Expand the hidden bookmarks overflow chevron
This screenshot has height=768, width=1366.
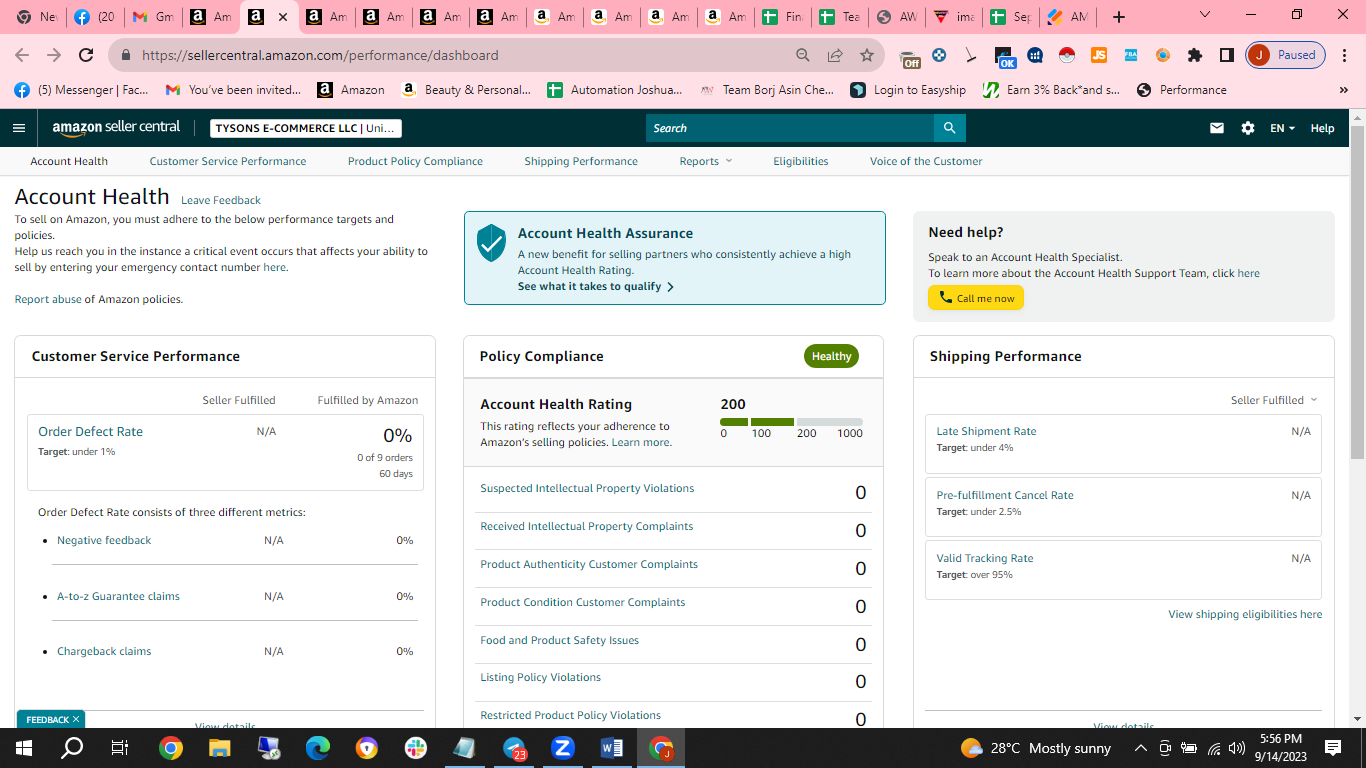[1343, 90]
